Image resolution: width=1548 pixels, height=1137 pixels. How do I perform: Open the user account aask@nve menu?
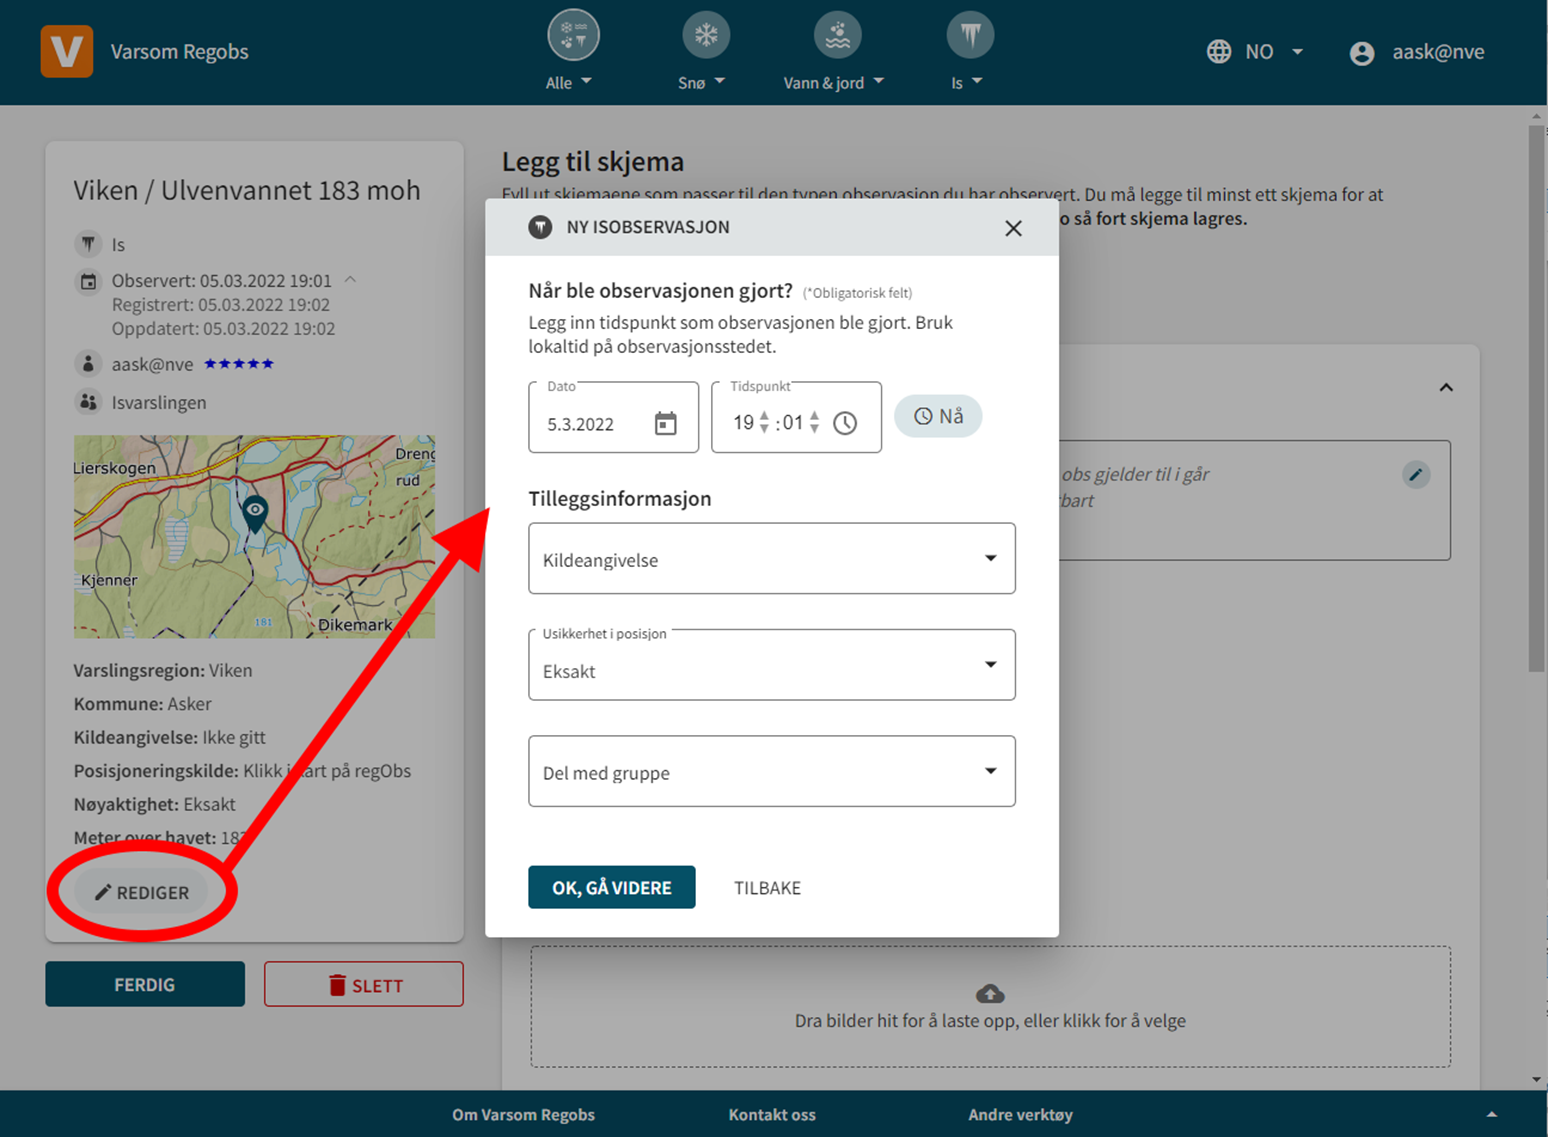(x=1417, y=52)
